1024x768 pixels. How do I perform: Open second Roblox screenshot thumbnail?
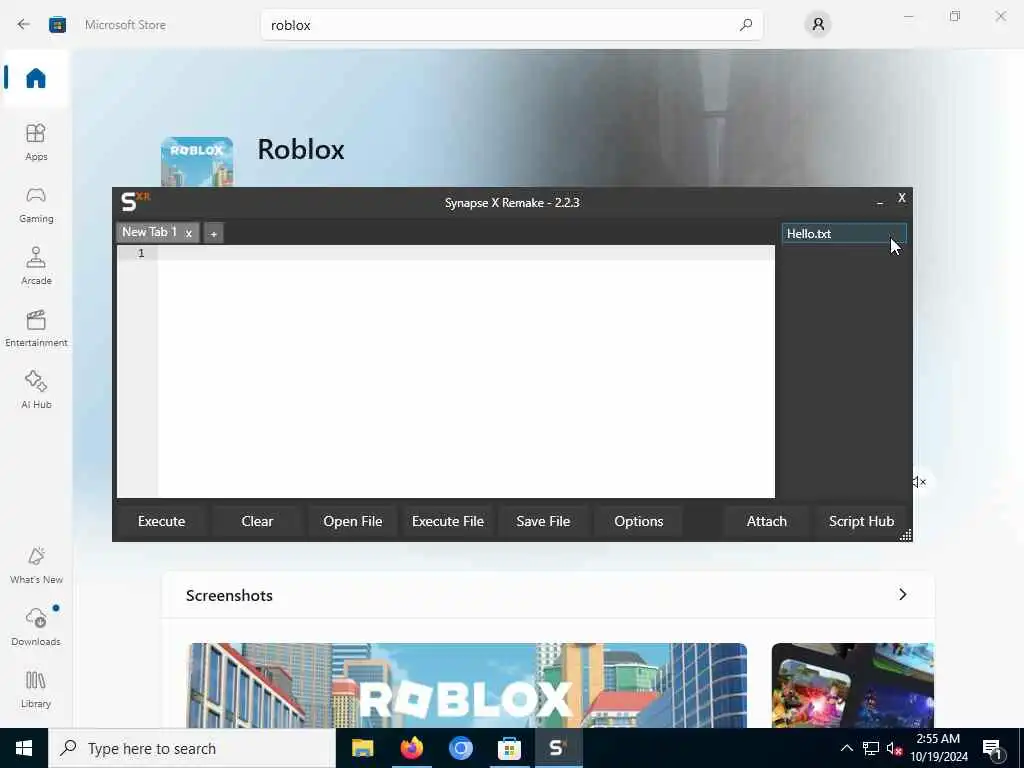[852, 685]
